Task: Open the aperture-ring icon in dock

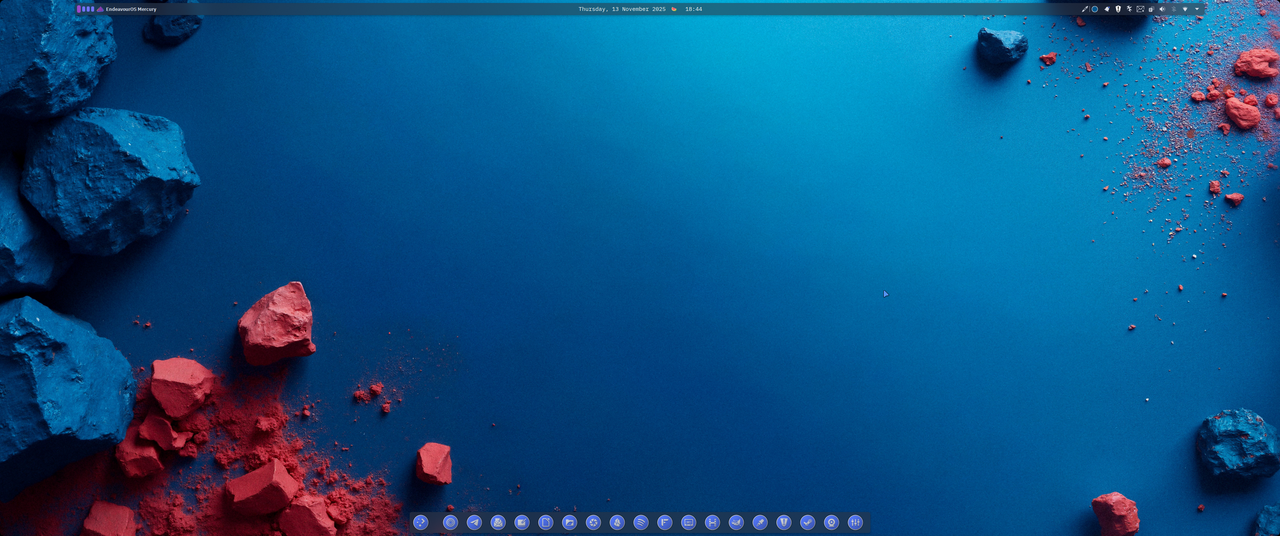Action: tap(594, 522)
